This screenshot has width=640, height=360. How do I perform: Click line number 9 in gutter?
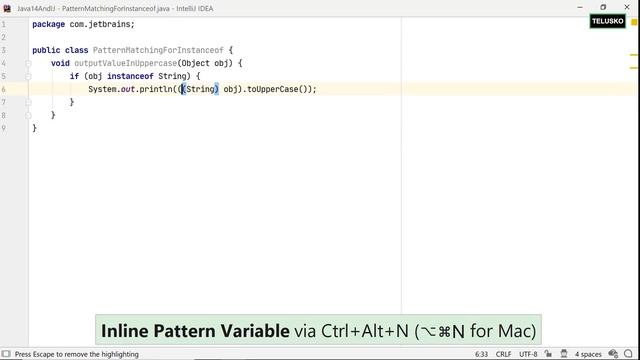(x=4, y=128)
